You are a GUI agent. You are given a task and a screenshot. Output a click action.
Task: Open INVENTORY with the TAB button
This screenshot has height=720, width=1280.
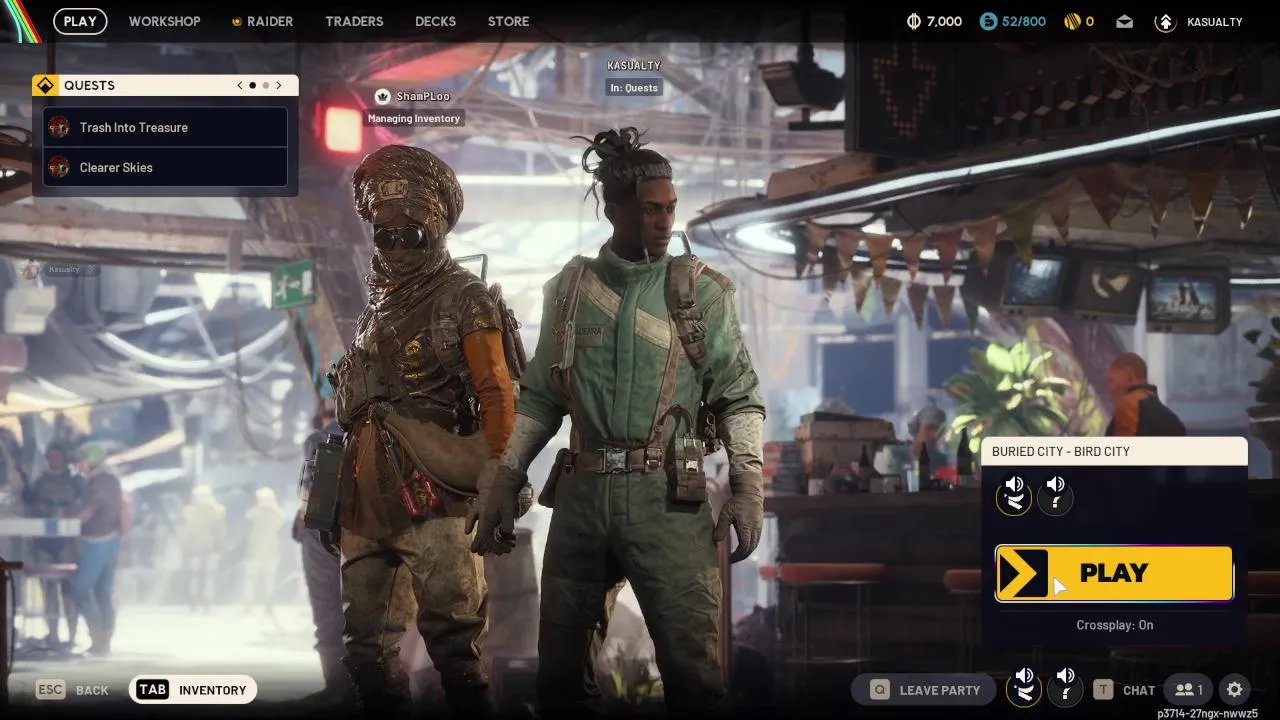click(x=193, y=690)
